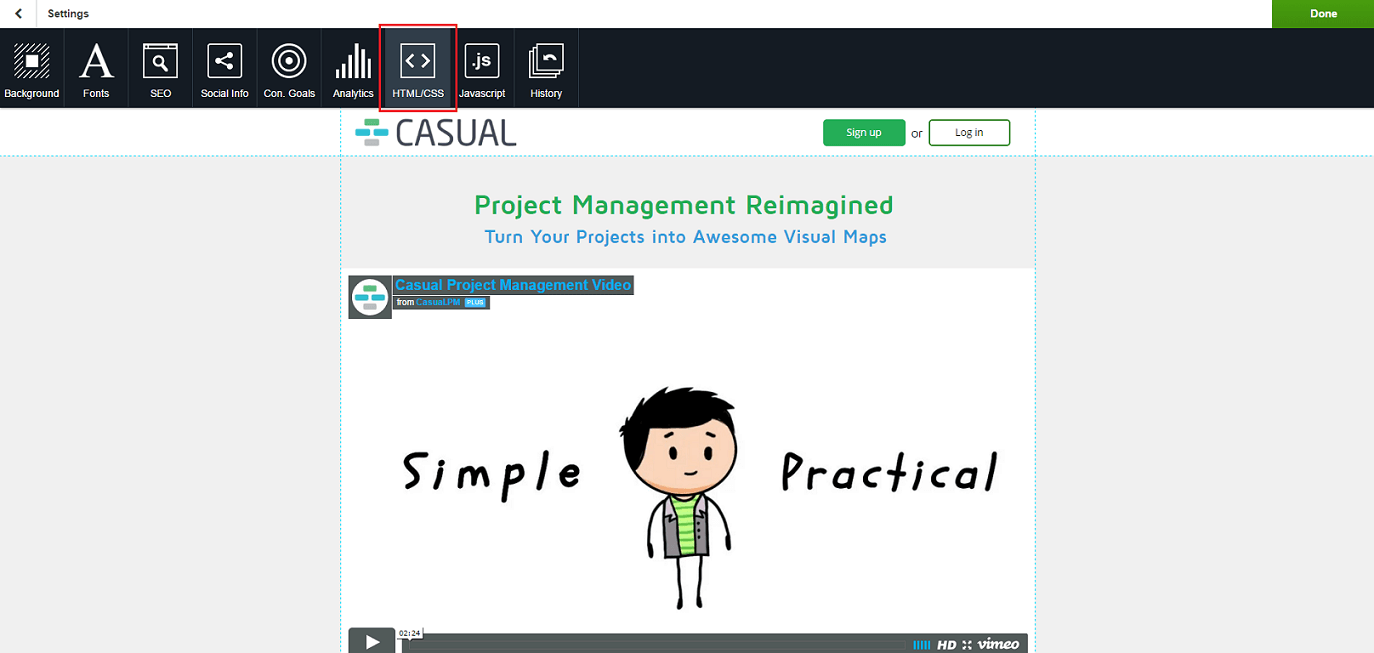
Task: Click the PLUS badge
Action: tap(475, 302)
